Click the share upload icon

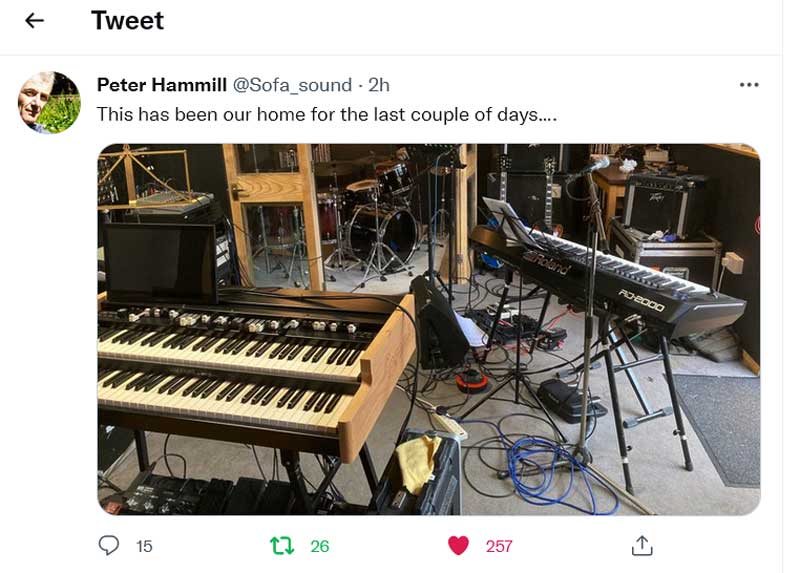pyautogui.click(x=642, y=545)
